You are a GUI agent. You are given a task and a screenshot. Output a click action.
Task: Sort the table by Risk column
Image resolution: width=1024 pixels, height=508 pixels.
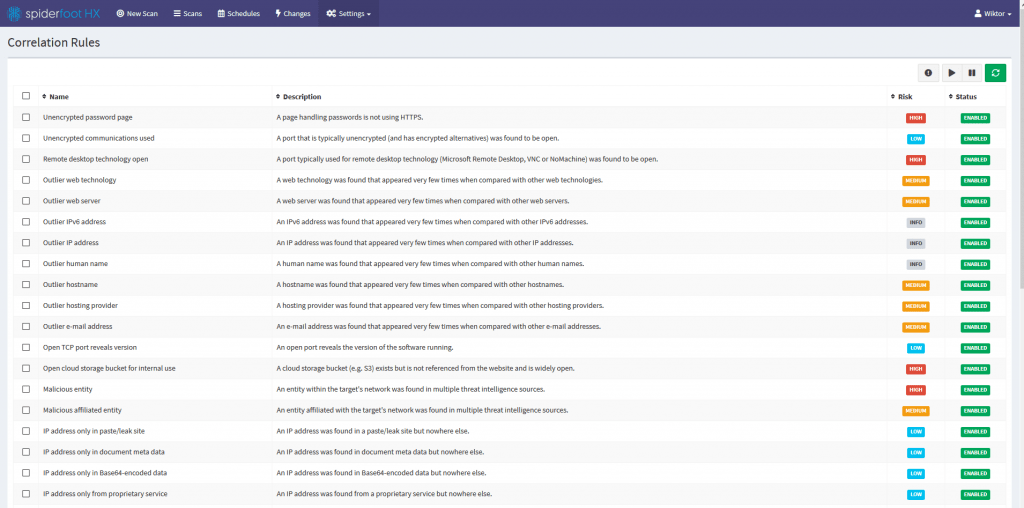(x=904, y=97)
